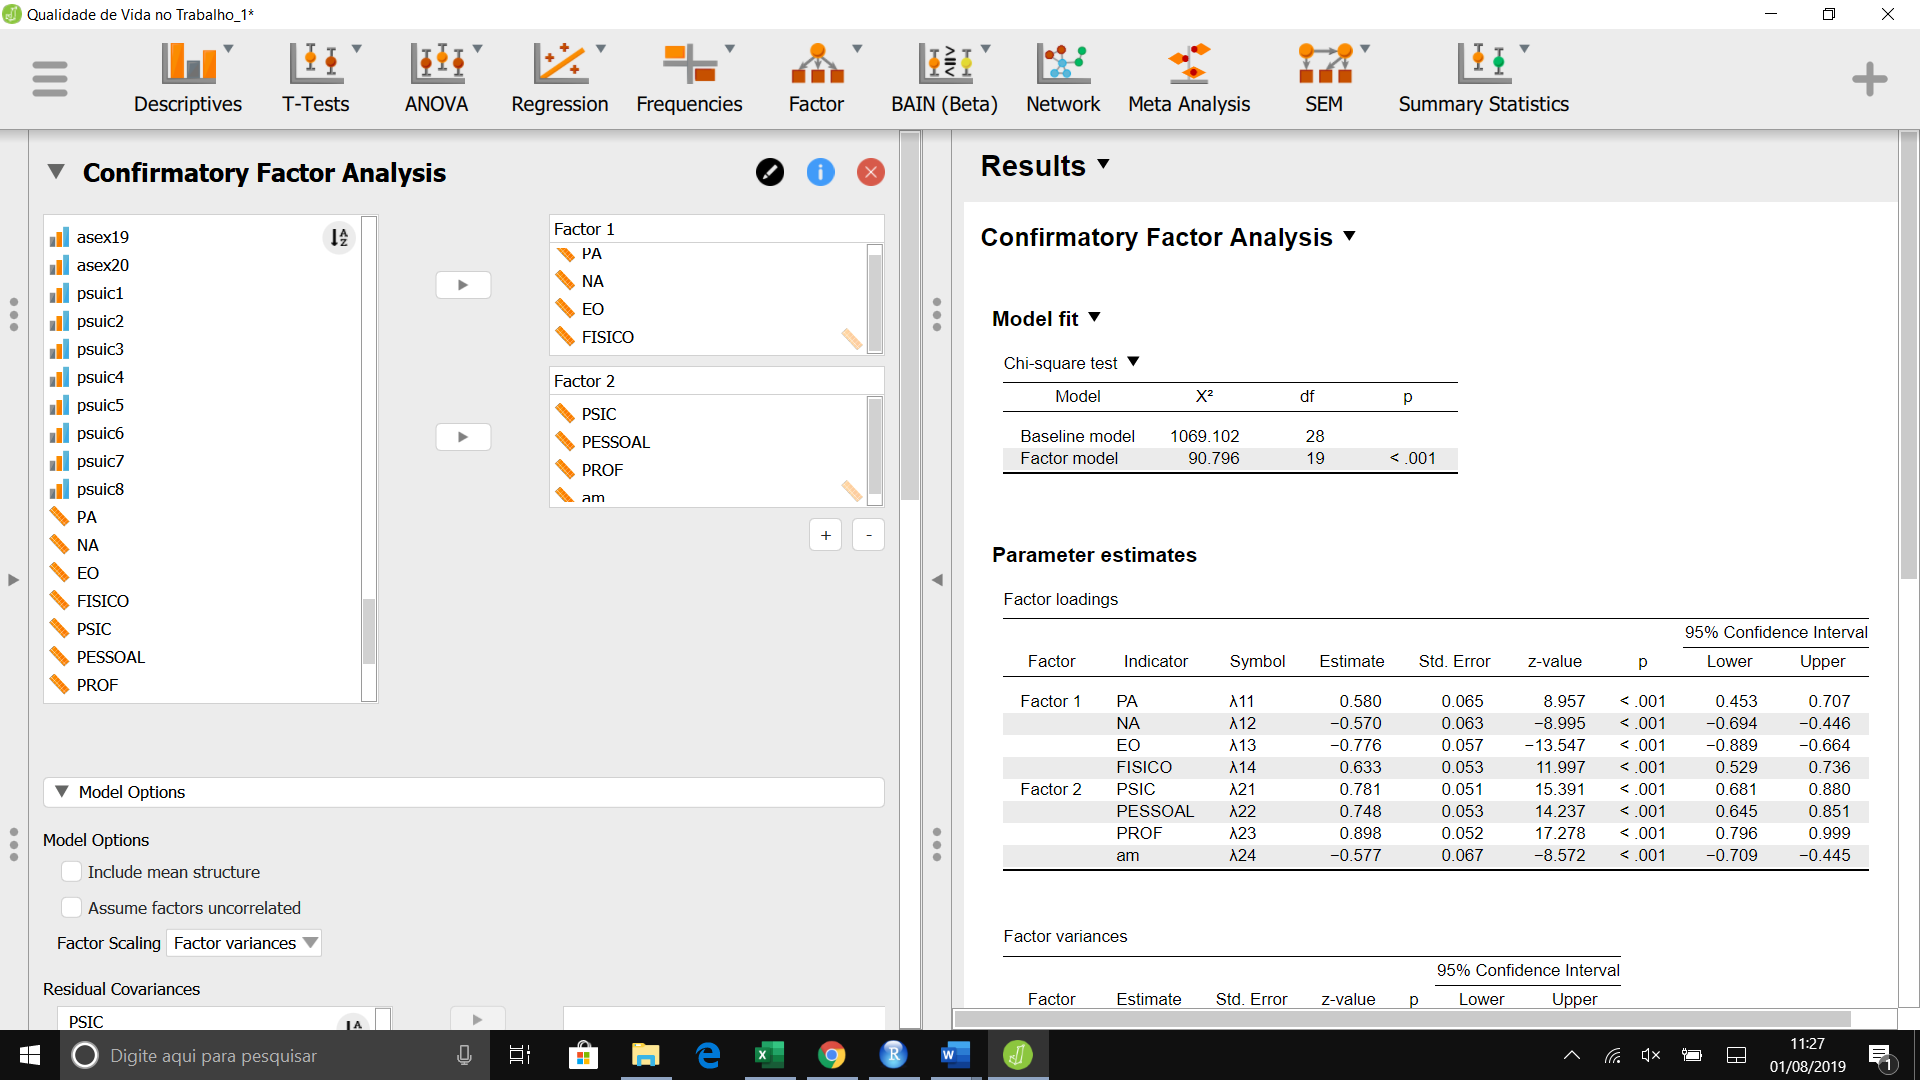The width and height of the screenshot is (1920, 1080).
Task: Click the plus icon to add an analysis
Action: [x=1868, y=78]
